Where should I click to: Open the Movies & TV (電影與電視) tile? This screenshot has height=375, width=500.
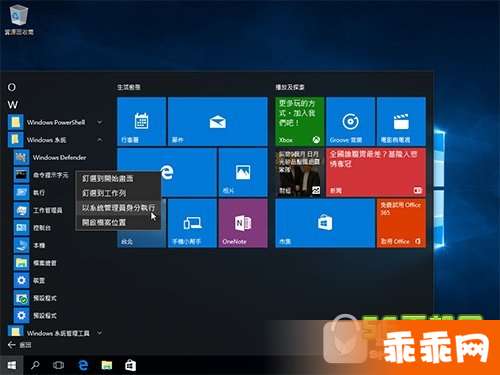[x=401, y=121]
